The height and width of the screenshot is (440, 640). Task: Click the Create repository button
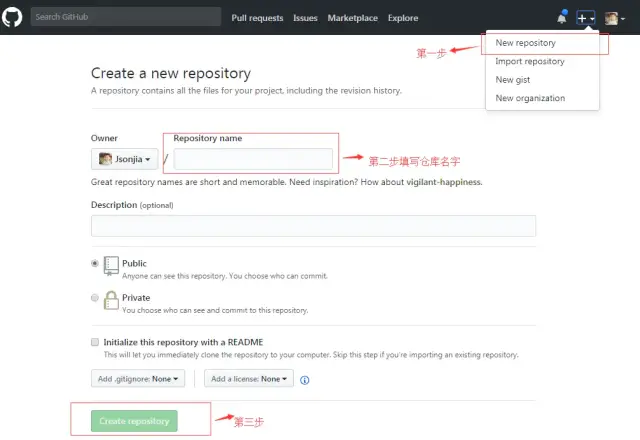134,421
